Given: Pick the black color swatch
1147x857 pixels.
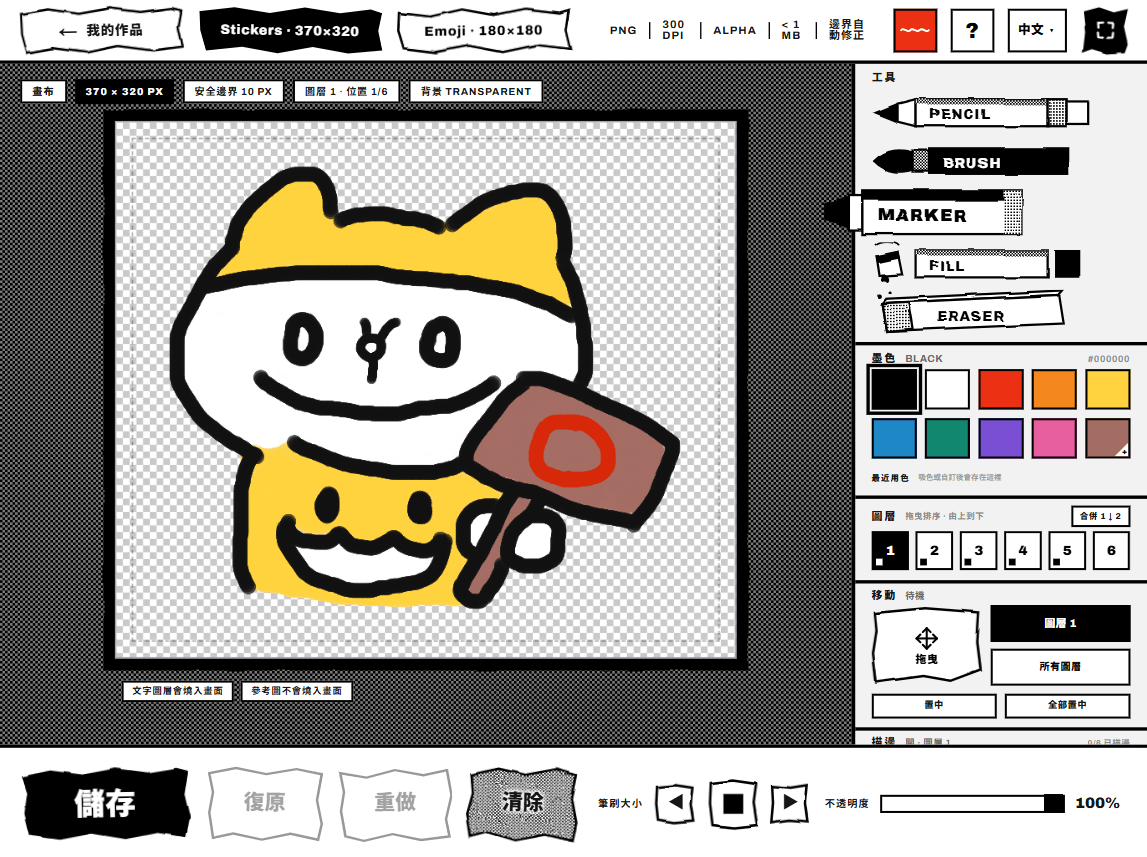Looking at the screenshot, I should [x=894, y=389].
